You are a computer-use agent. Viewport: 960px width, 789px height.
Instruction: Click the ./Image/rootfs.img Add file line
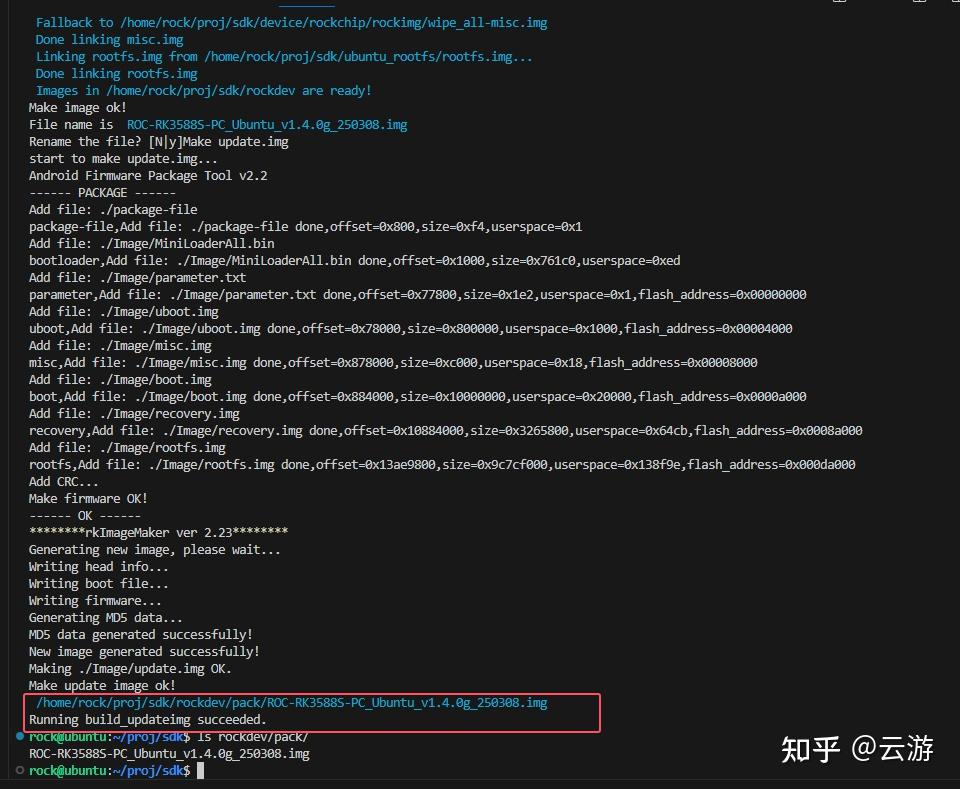coord(127,448)
